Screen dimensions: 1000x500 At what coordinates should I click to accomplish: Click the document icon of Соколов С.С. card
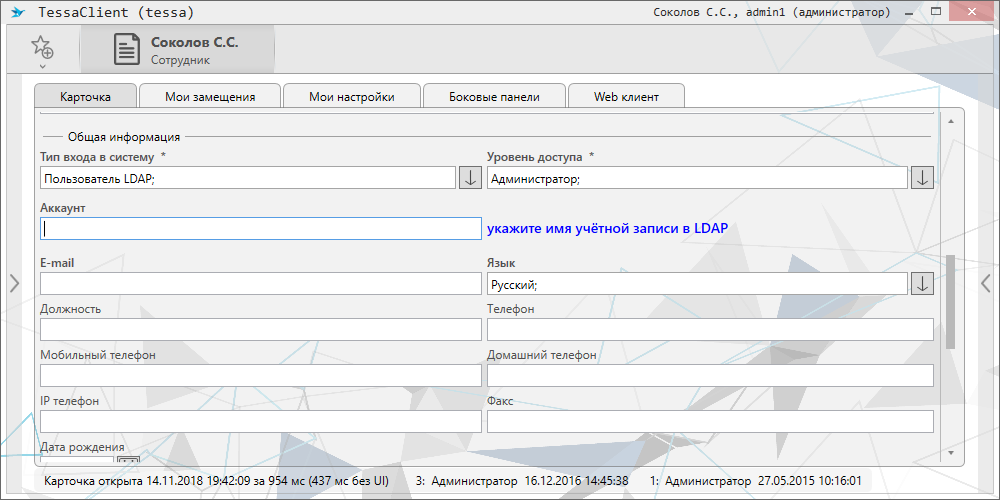tap(126, 49)
